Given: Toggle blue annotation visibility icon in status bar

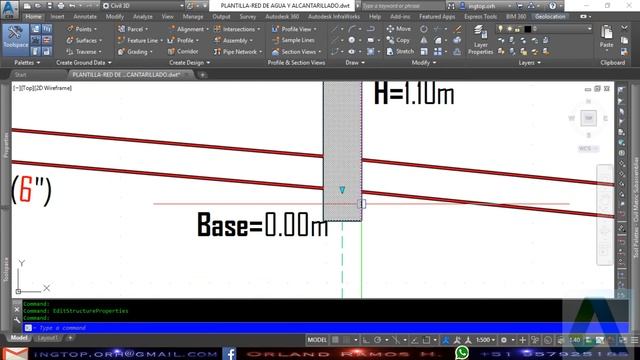Looking at the screenshot, I should point(446,340).
